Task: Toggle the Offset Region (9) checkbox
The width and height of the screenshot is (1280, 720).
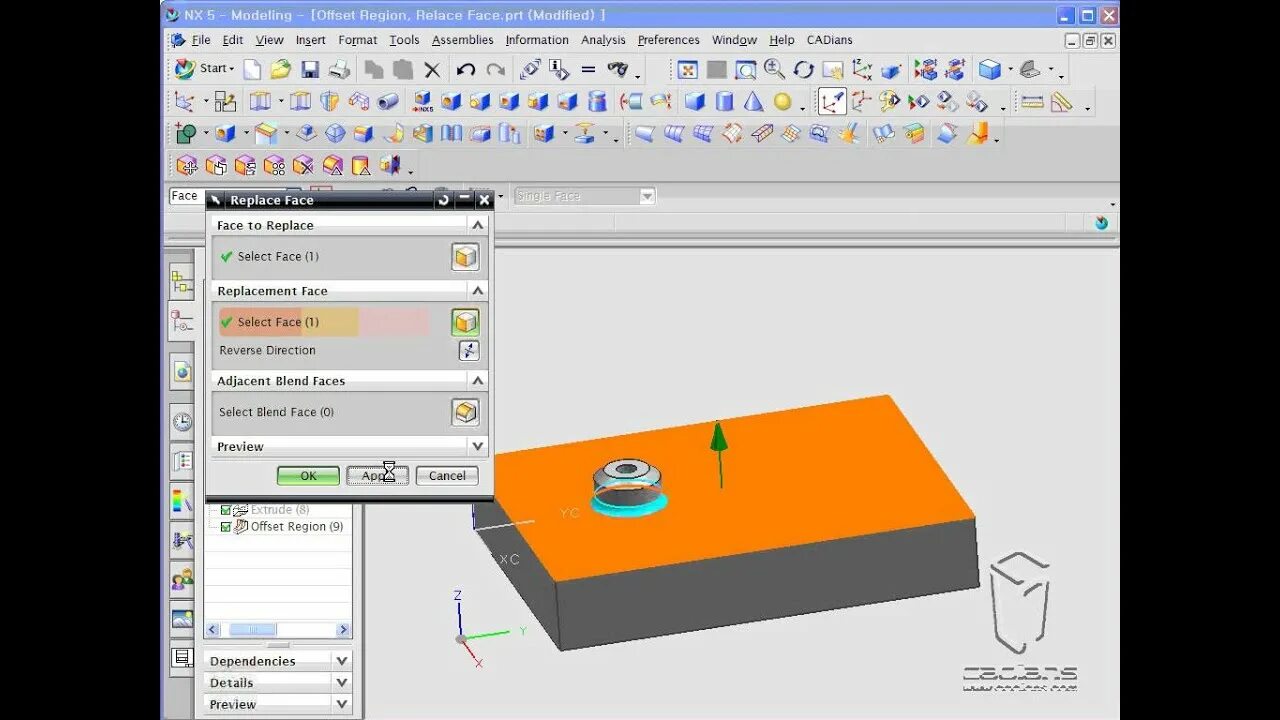Action: pyautogui.click(x=225, y=526)
